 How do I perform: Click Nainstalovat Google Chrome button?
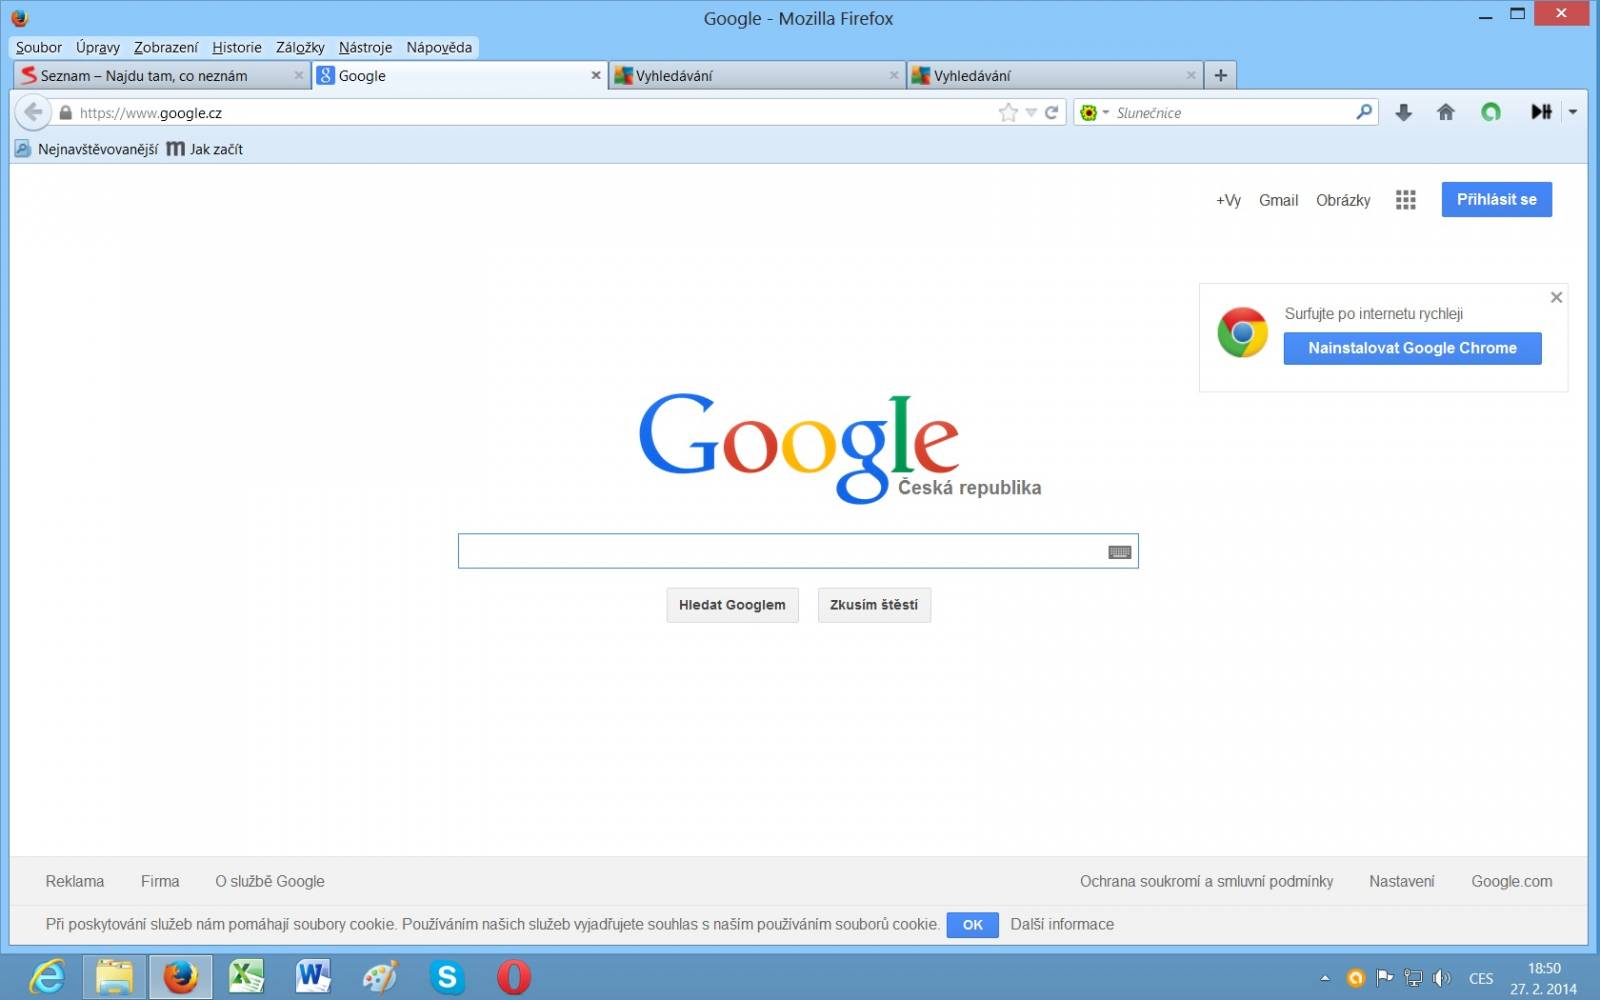(1412, 348)
